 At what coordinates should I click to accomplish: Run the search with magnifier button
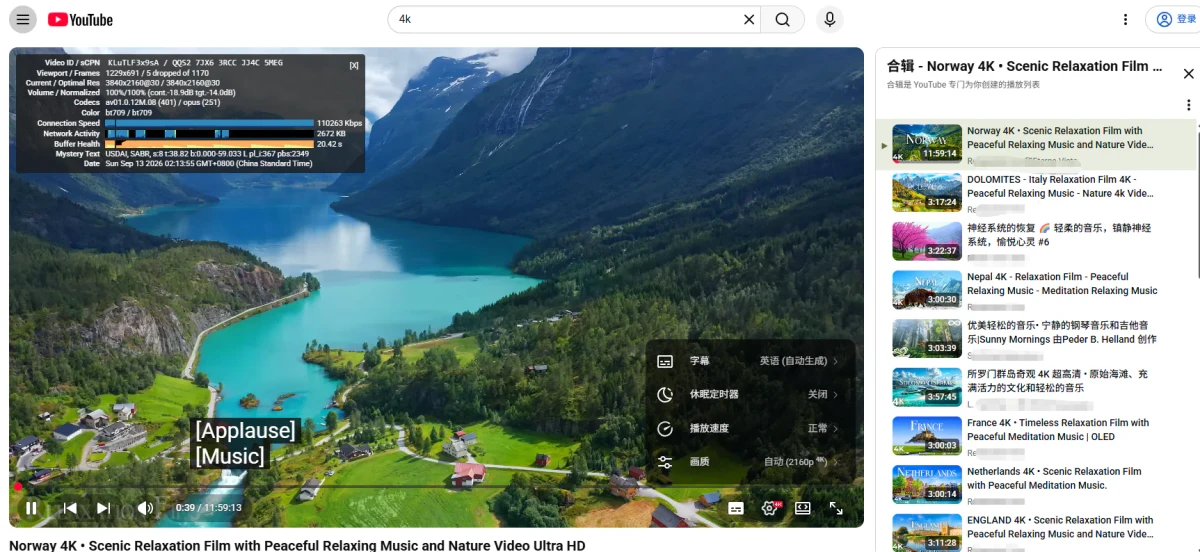point(782,19)
